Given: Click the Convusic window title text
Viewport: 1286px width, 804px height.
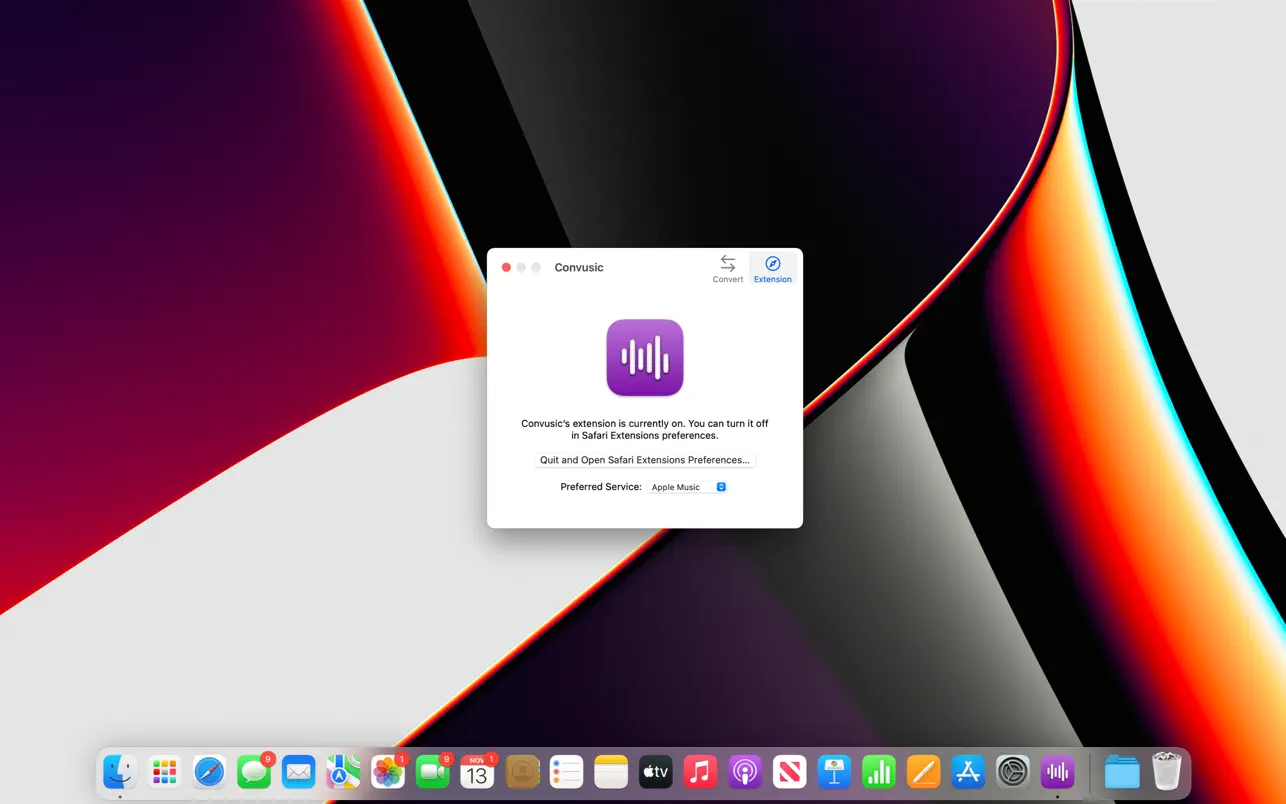Looking at the screenshot, I should point(579,268).
